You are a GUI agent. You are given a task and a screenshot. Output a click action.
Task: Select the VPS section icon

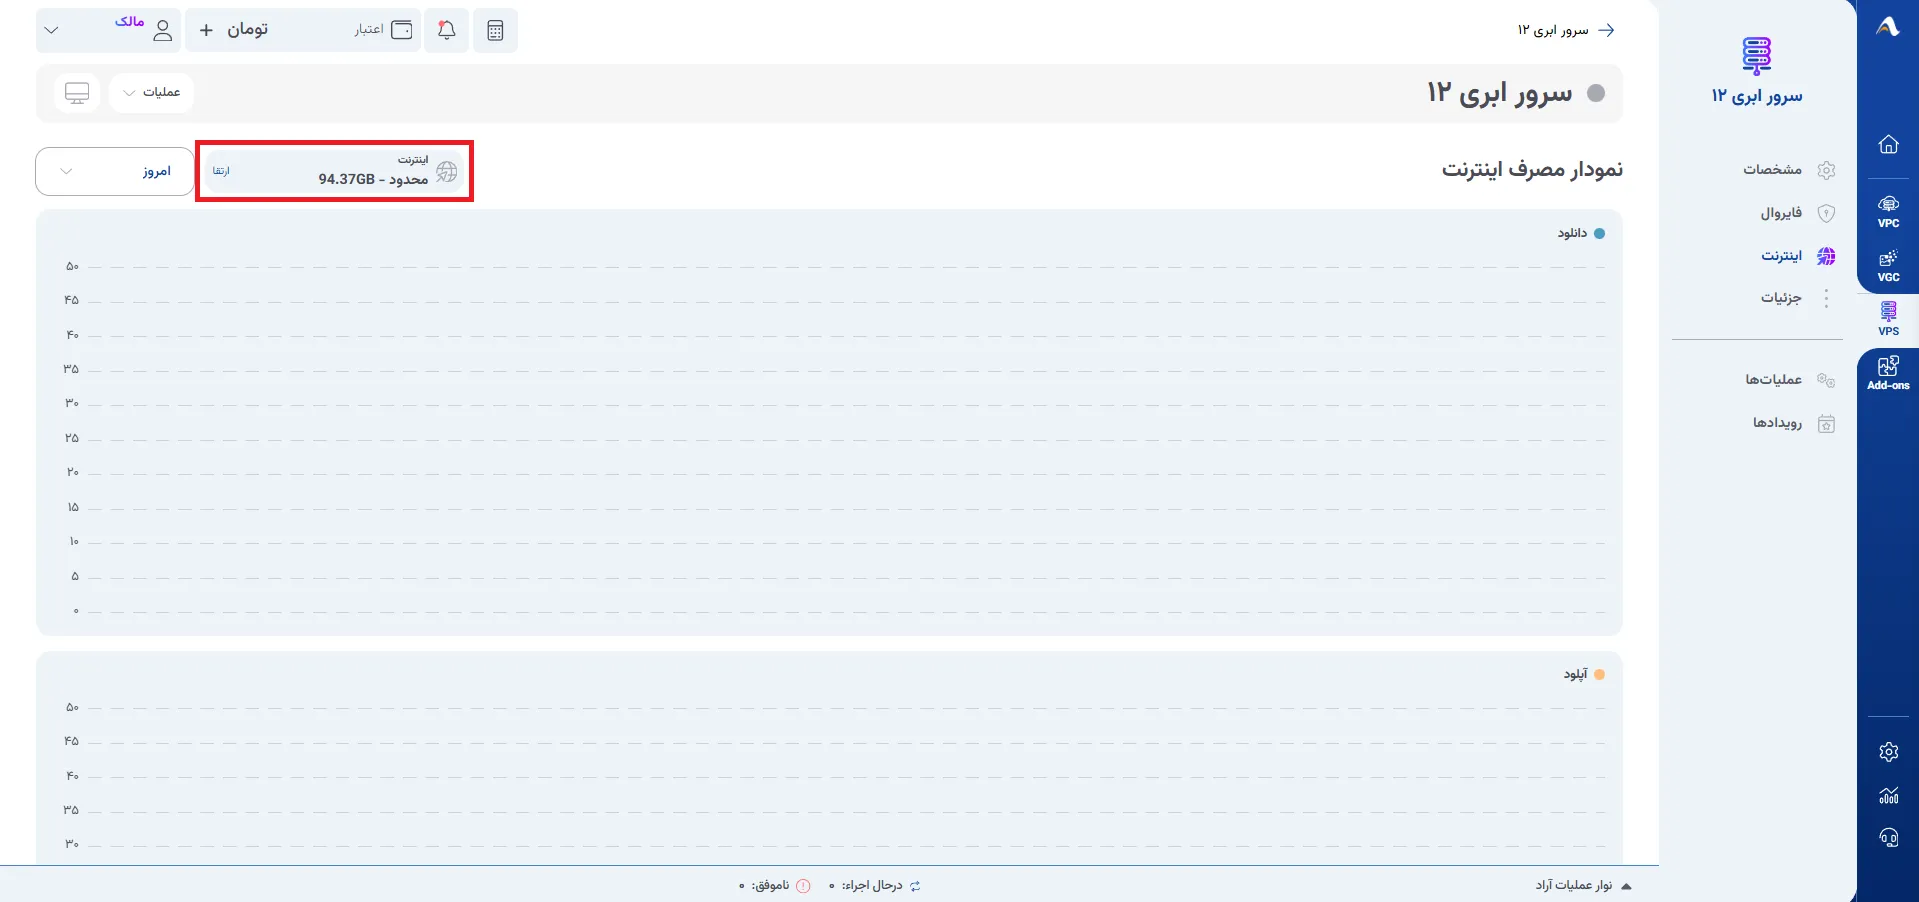tap(1888, 319)
